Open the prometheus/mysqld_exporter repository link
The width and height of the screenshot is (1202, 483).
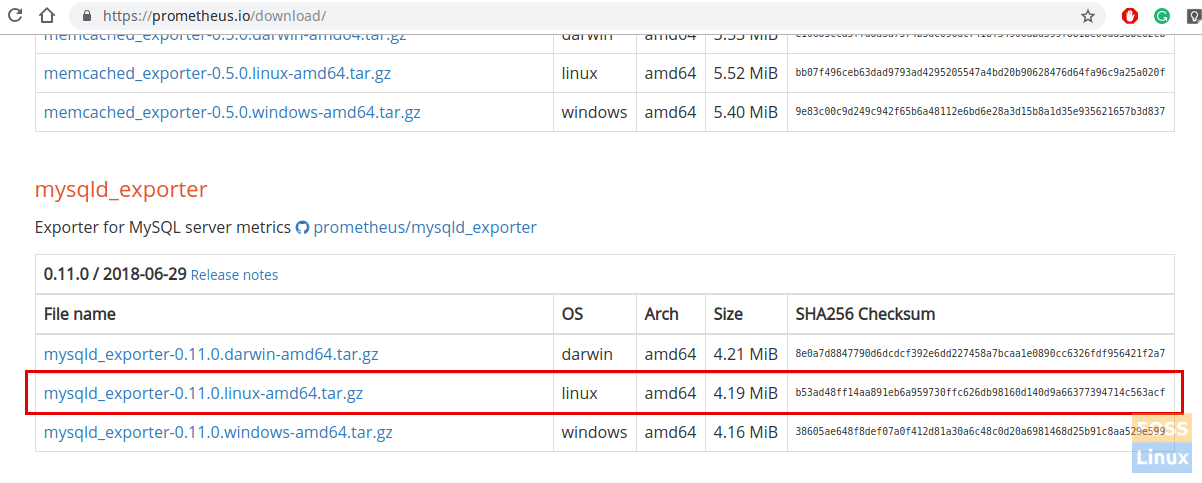[425, 228]
